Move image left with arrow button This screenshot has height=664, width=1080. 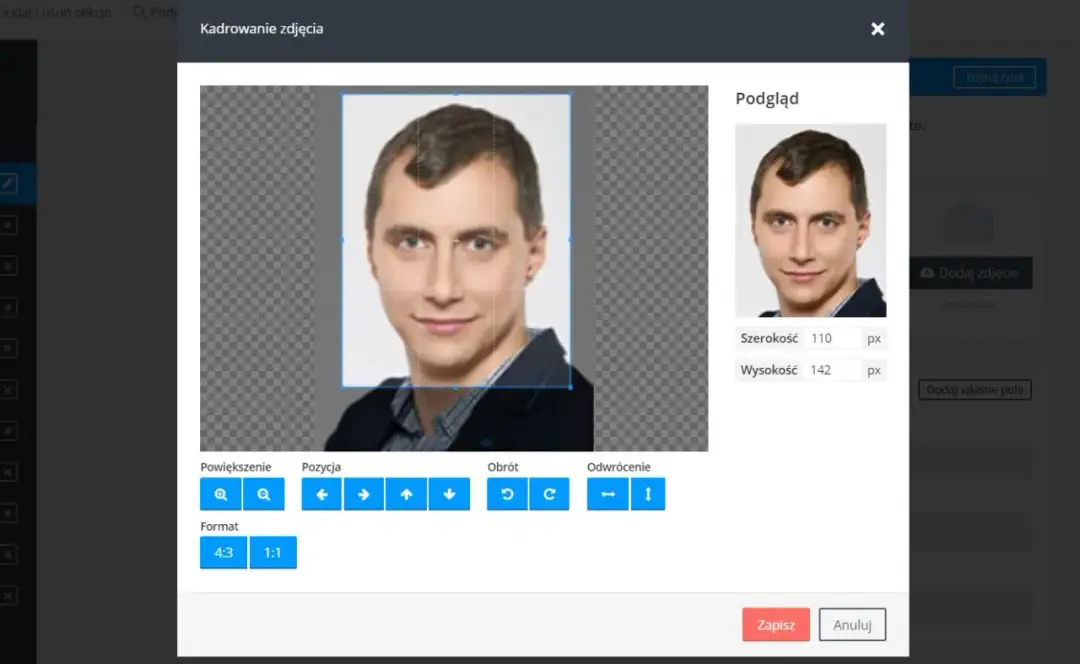(x=322, y=494)
